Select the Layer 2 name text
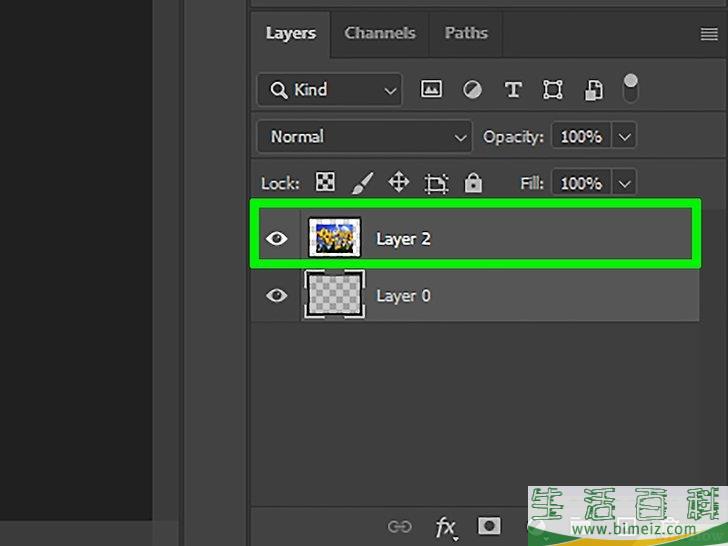728x546 pixels. pos(403,240)
